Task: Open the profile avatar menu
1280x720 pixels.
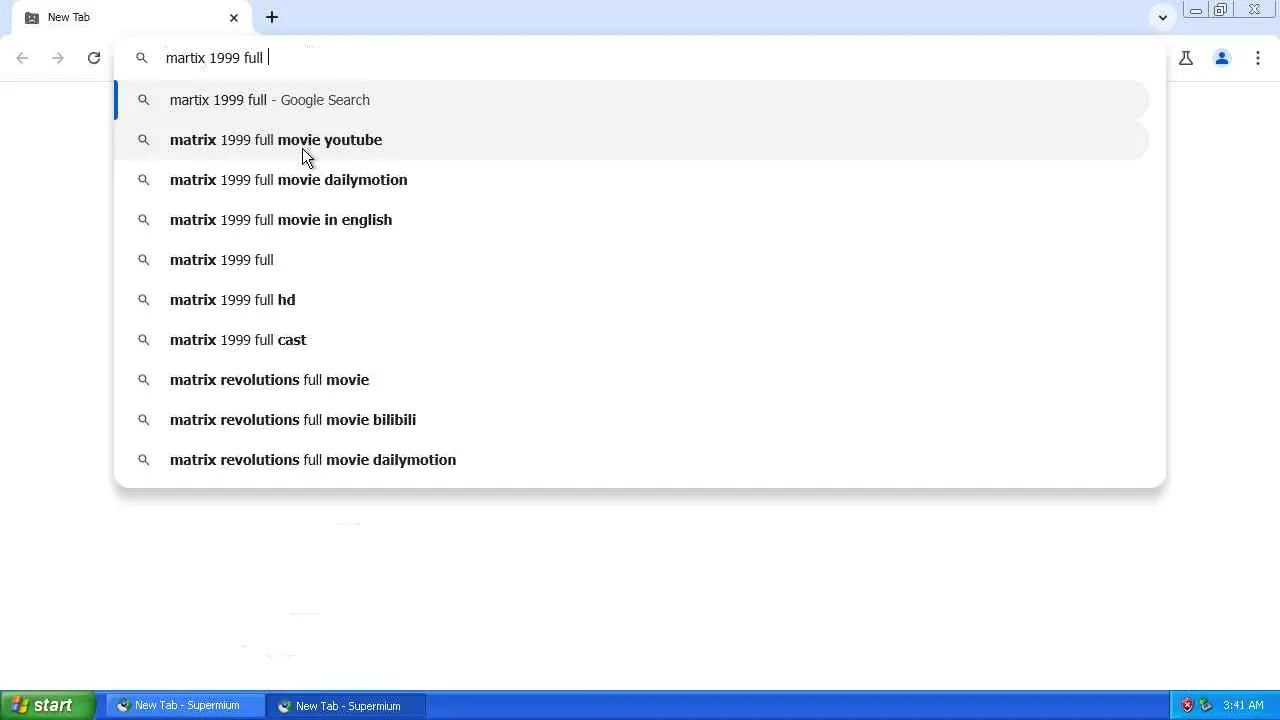Action: click(1222, 58)
